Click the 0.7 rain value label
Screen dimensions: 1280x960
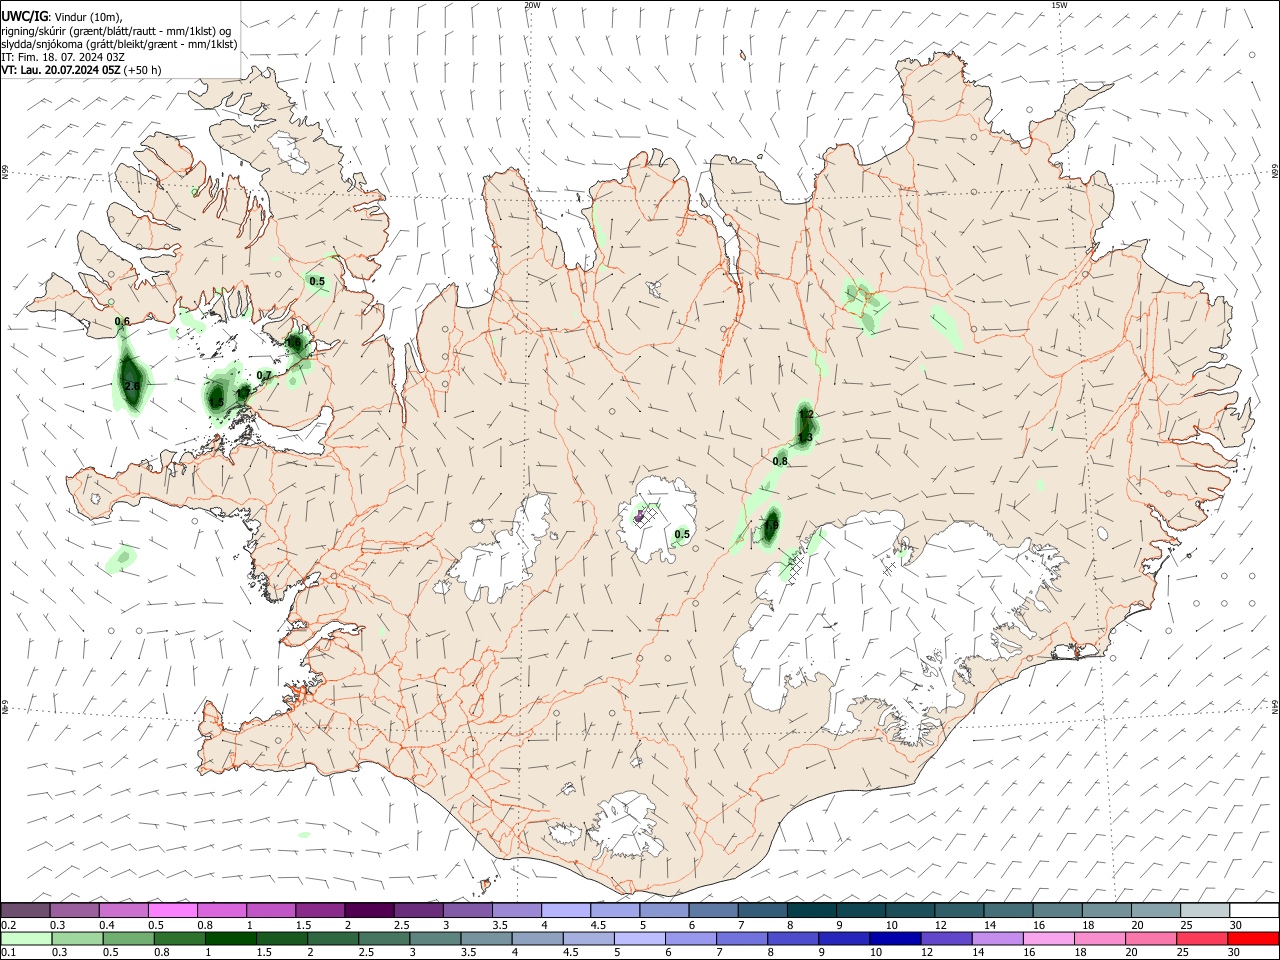click(x=264, y=375)
